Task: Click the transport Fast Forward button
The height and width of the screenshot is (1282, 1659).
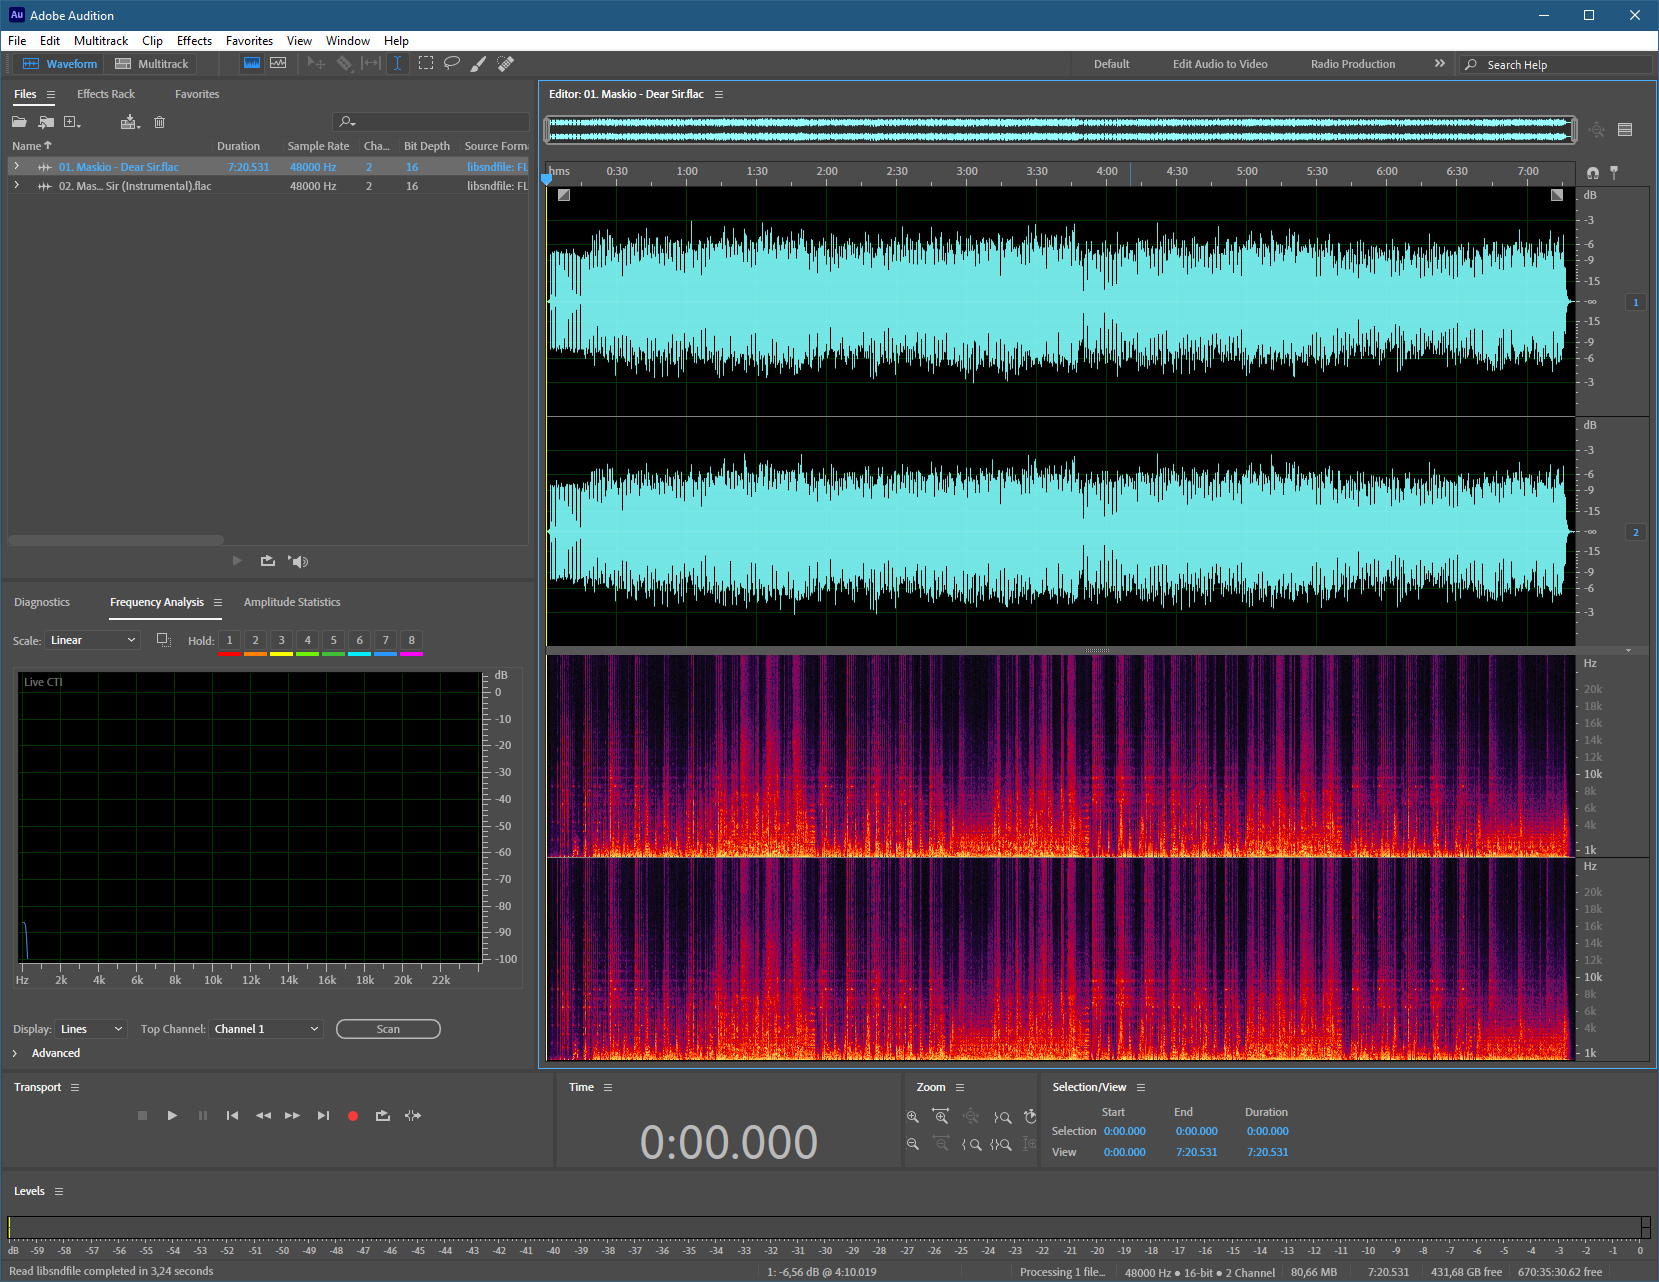Action: (x=292, y=1116)
